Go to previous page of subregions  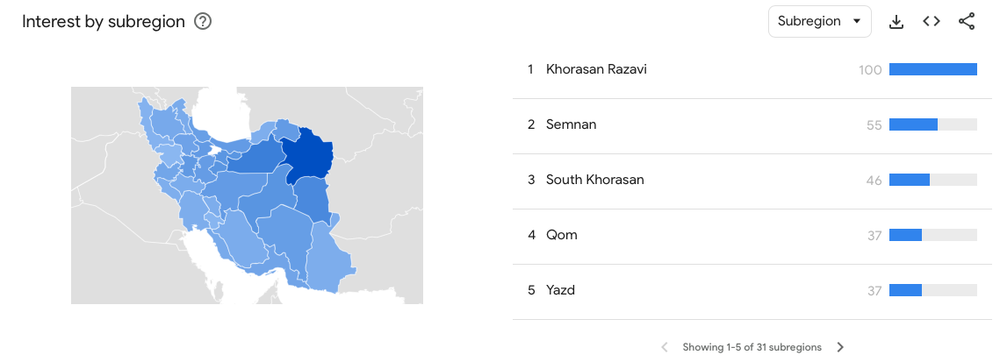[665, 347]
